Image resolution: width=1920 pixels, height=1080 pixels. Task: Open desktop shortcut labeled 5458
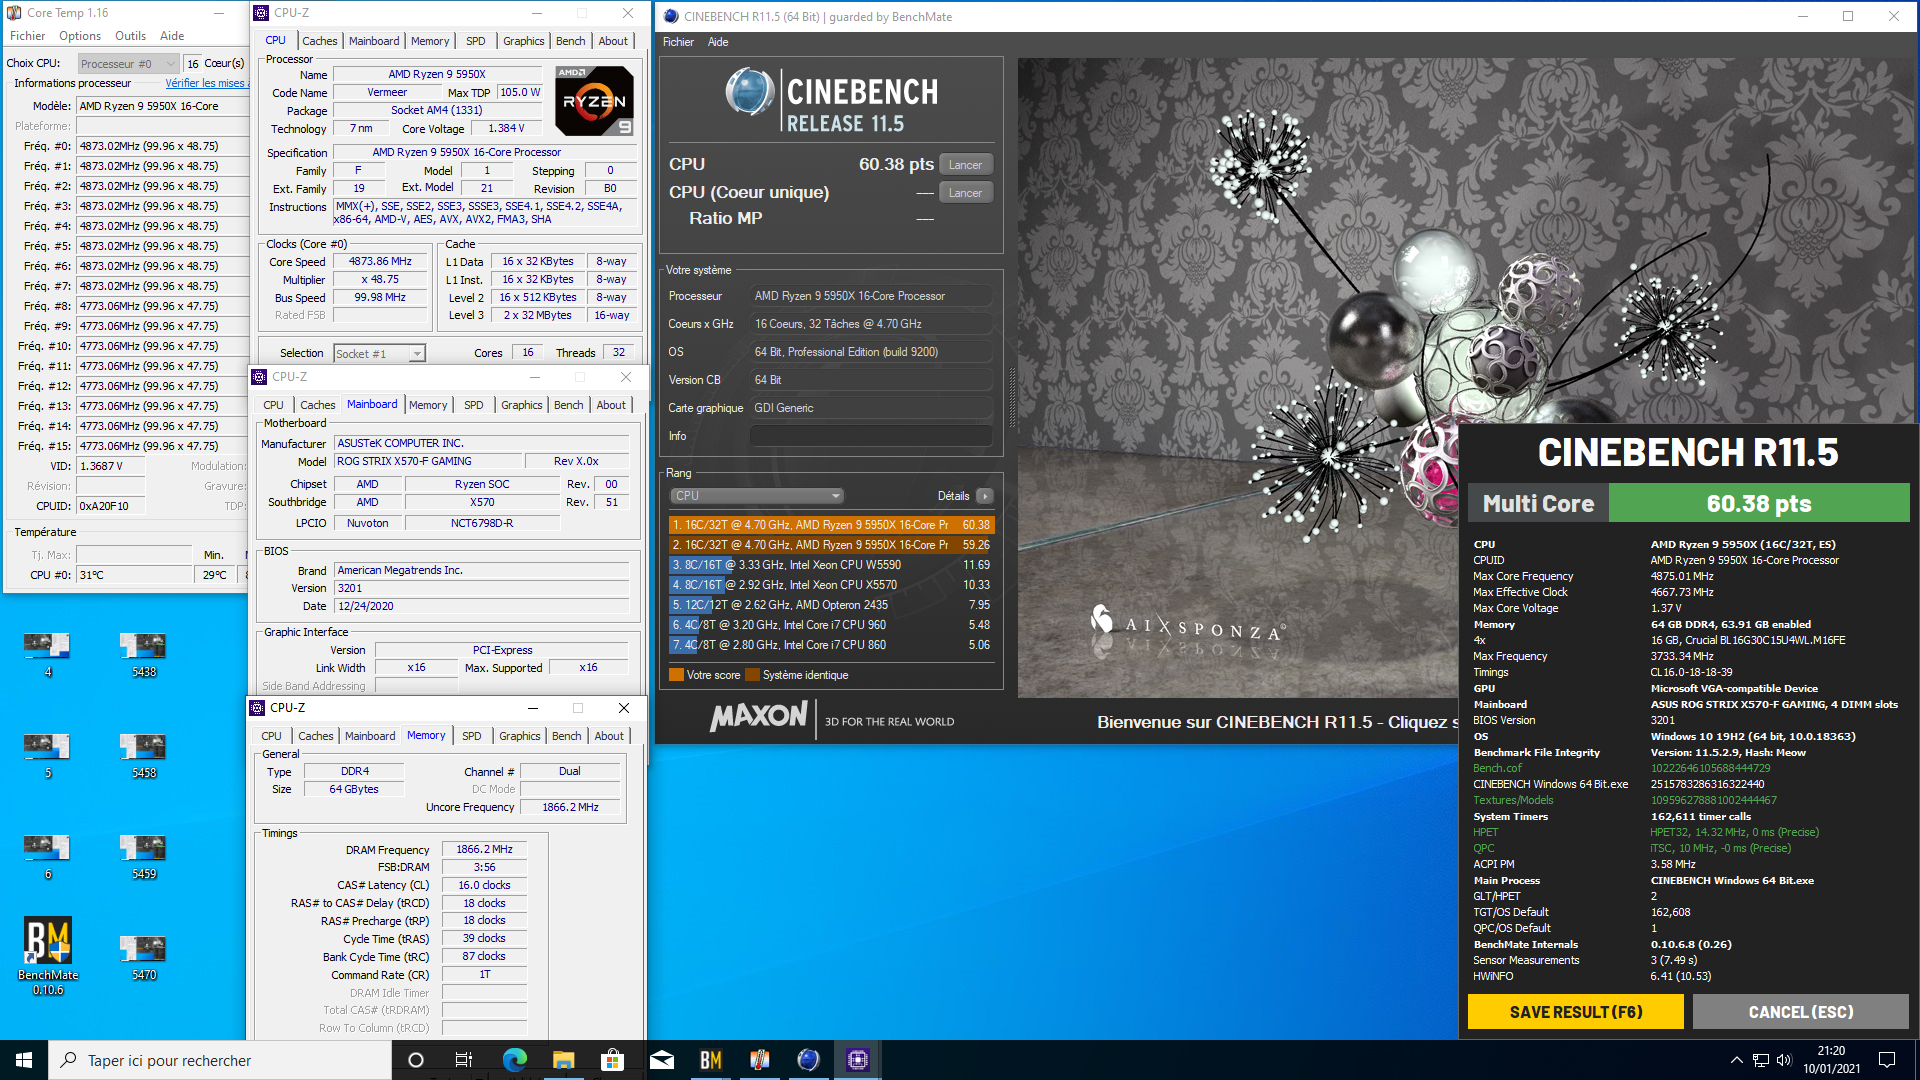(143, 755)
